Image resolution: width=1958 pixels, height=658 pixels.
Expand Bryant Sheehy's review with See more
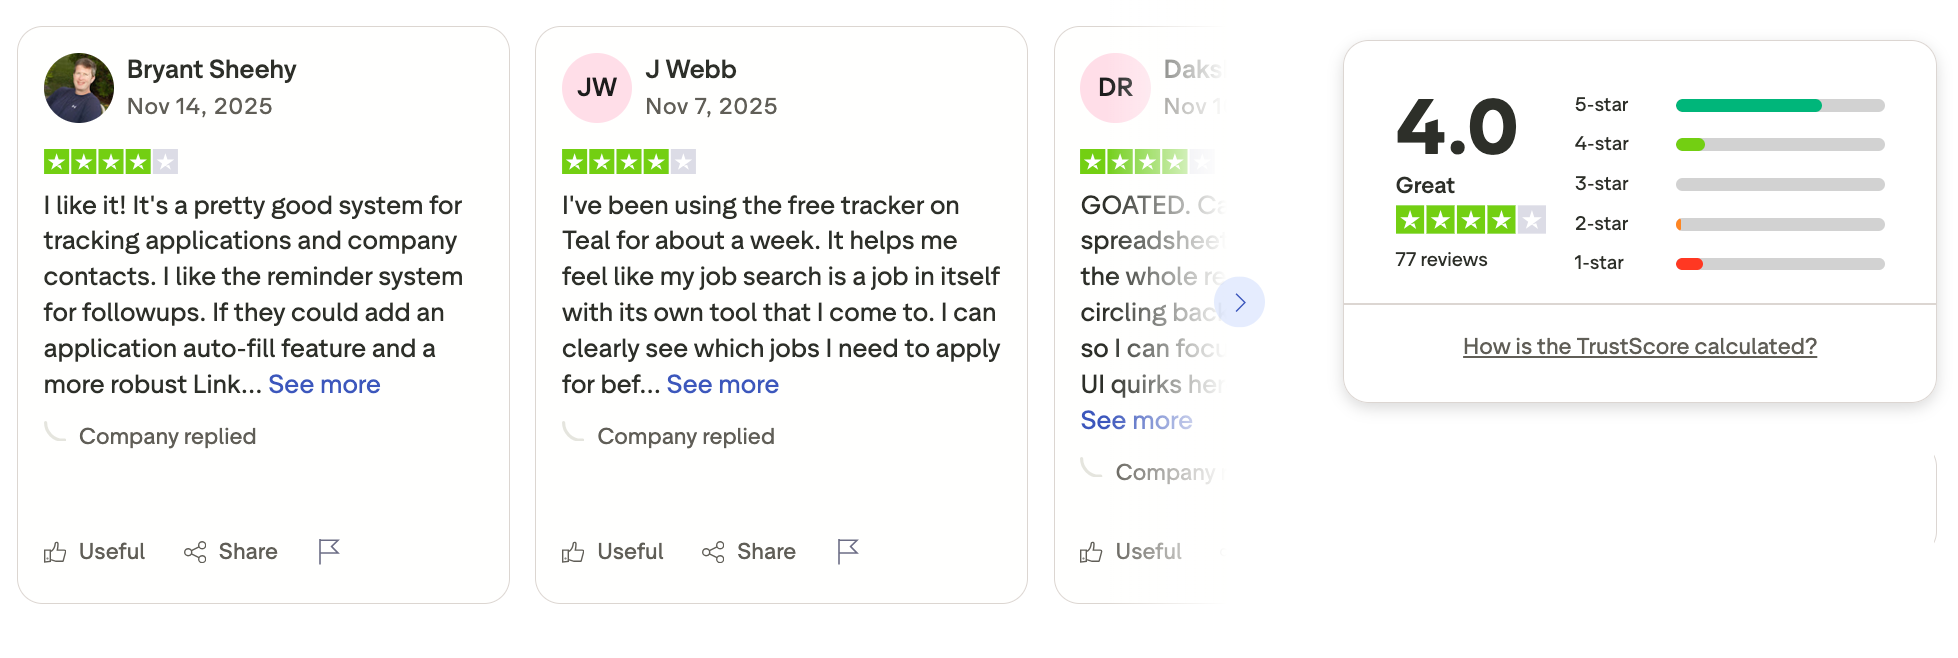tap(324, 385)
